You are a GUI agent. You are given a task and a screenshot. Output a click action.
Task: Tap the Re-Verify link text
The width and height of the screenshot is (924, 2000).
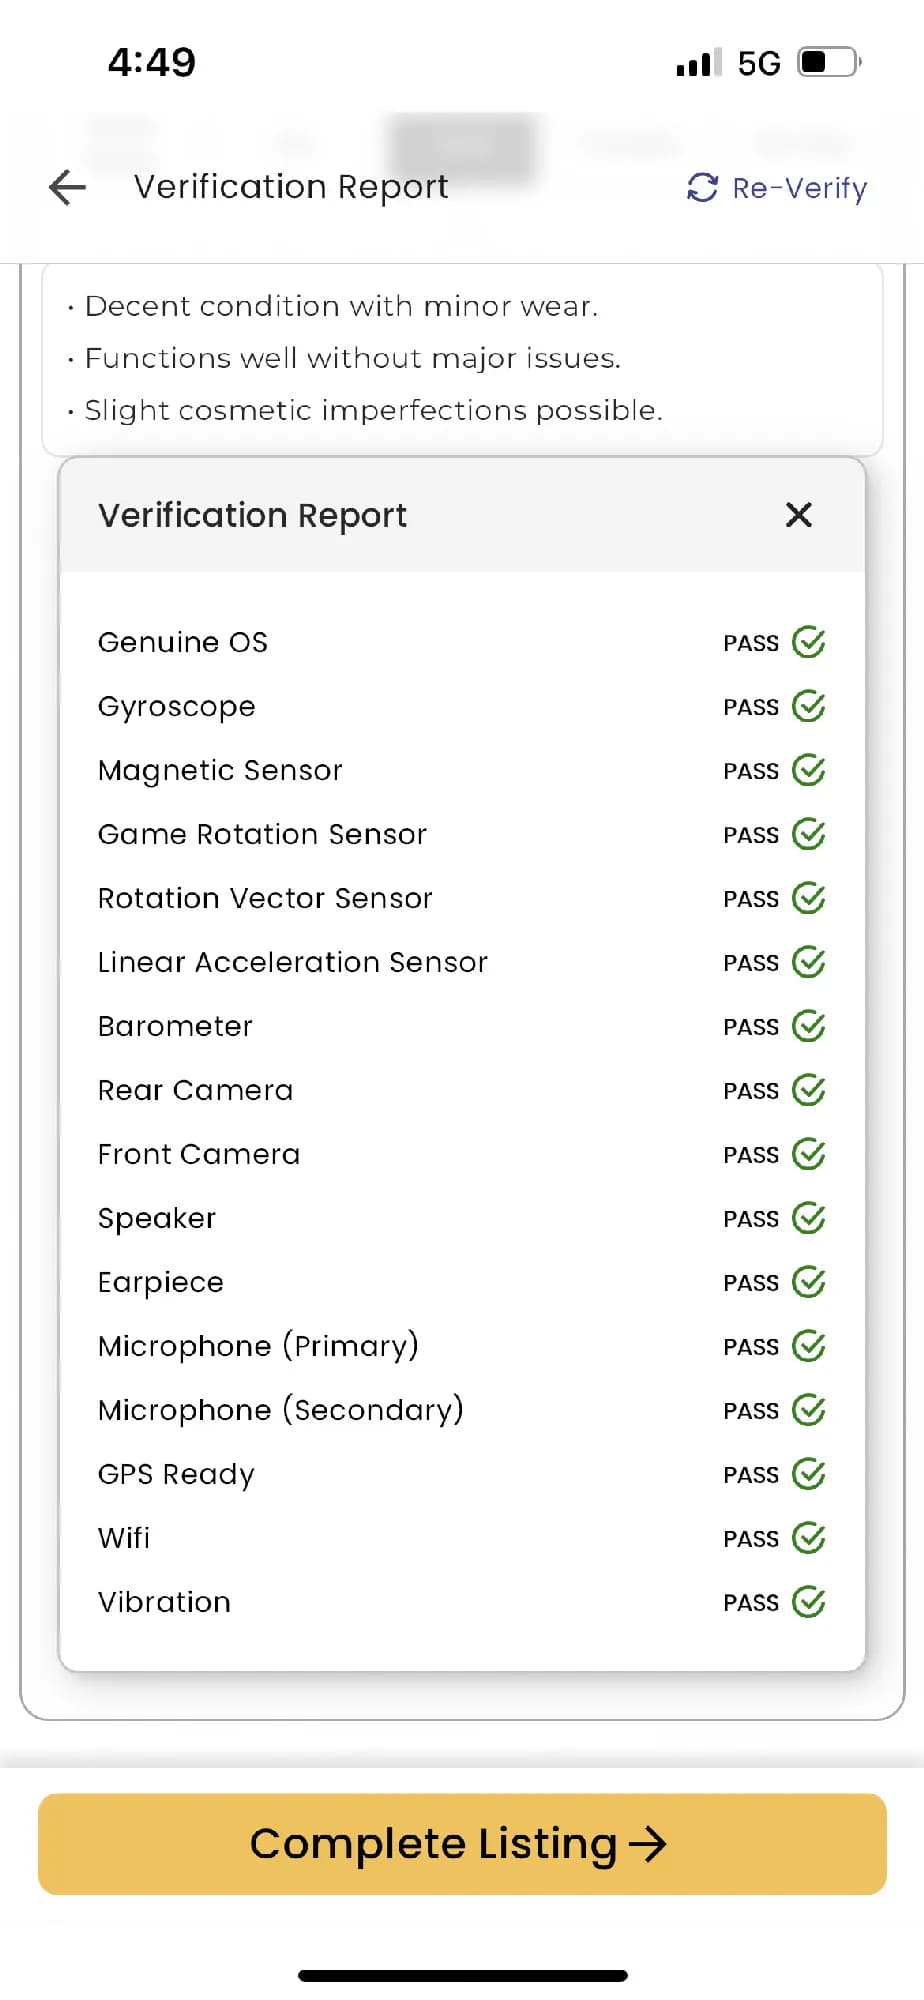(x=799, y=188)
